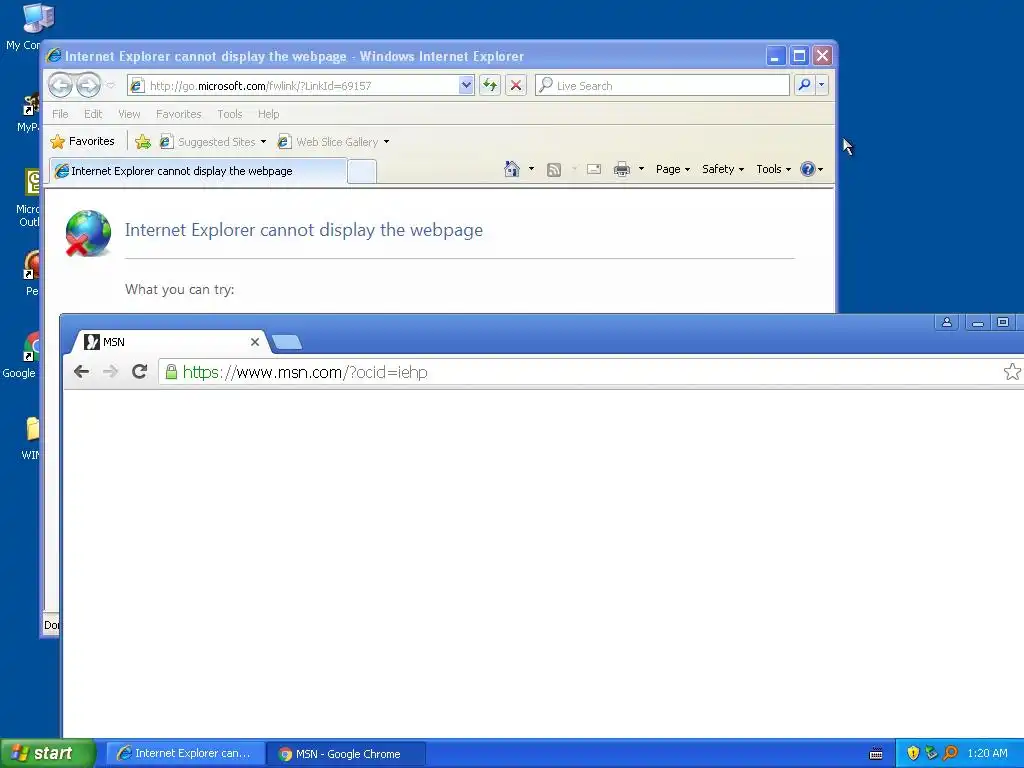Image resolution: width=1024 pixels, height=768 pixels.
Task: Click the Add to Favorites Bar icon
Action: [x=143, y=142]
